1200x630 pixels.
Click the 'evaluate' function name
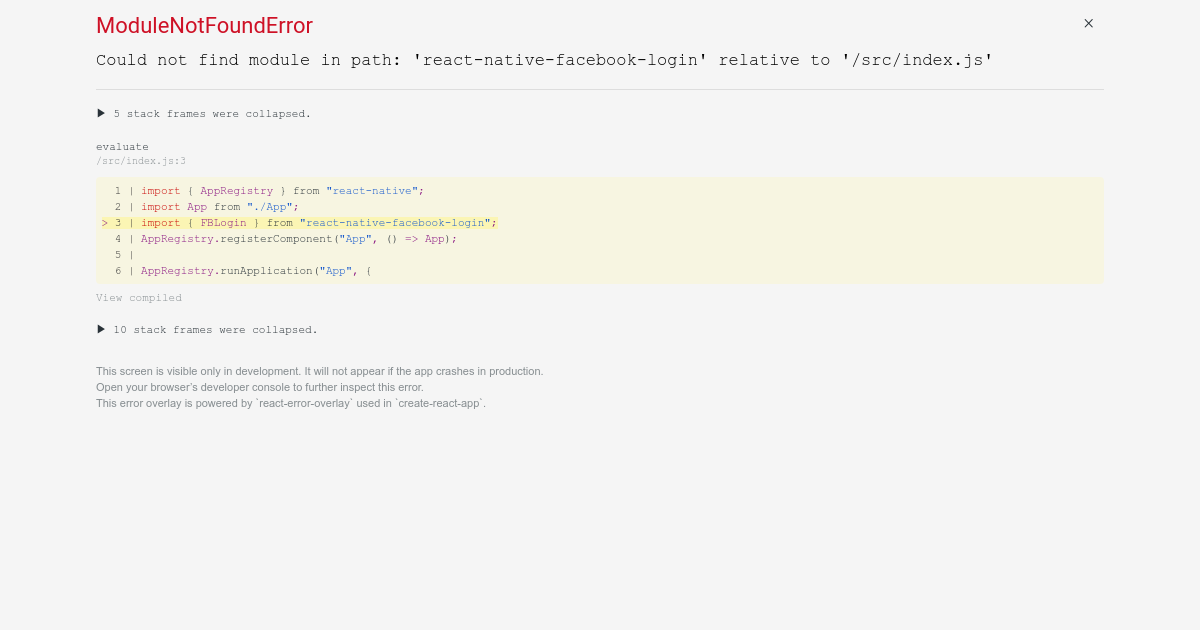(122, 147)
